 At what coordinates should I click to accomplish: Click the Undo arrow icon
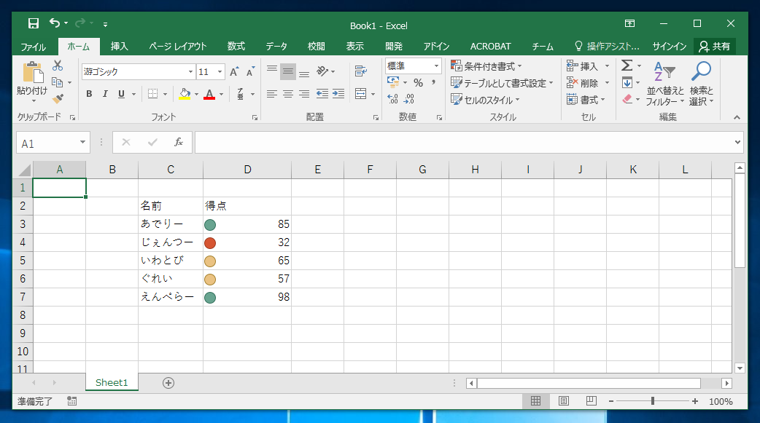pyautogui.click(x=54, y=23)
